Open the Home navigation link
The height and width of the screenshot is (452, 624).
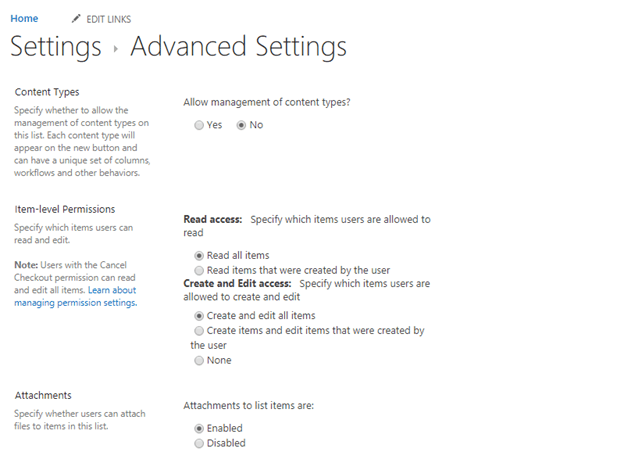[24, 18]
